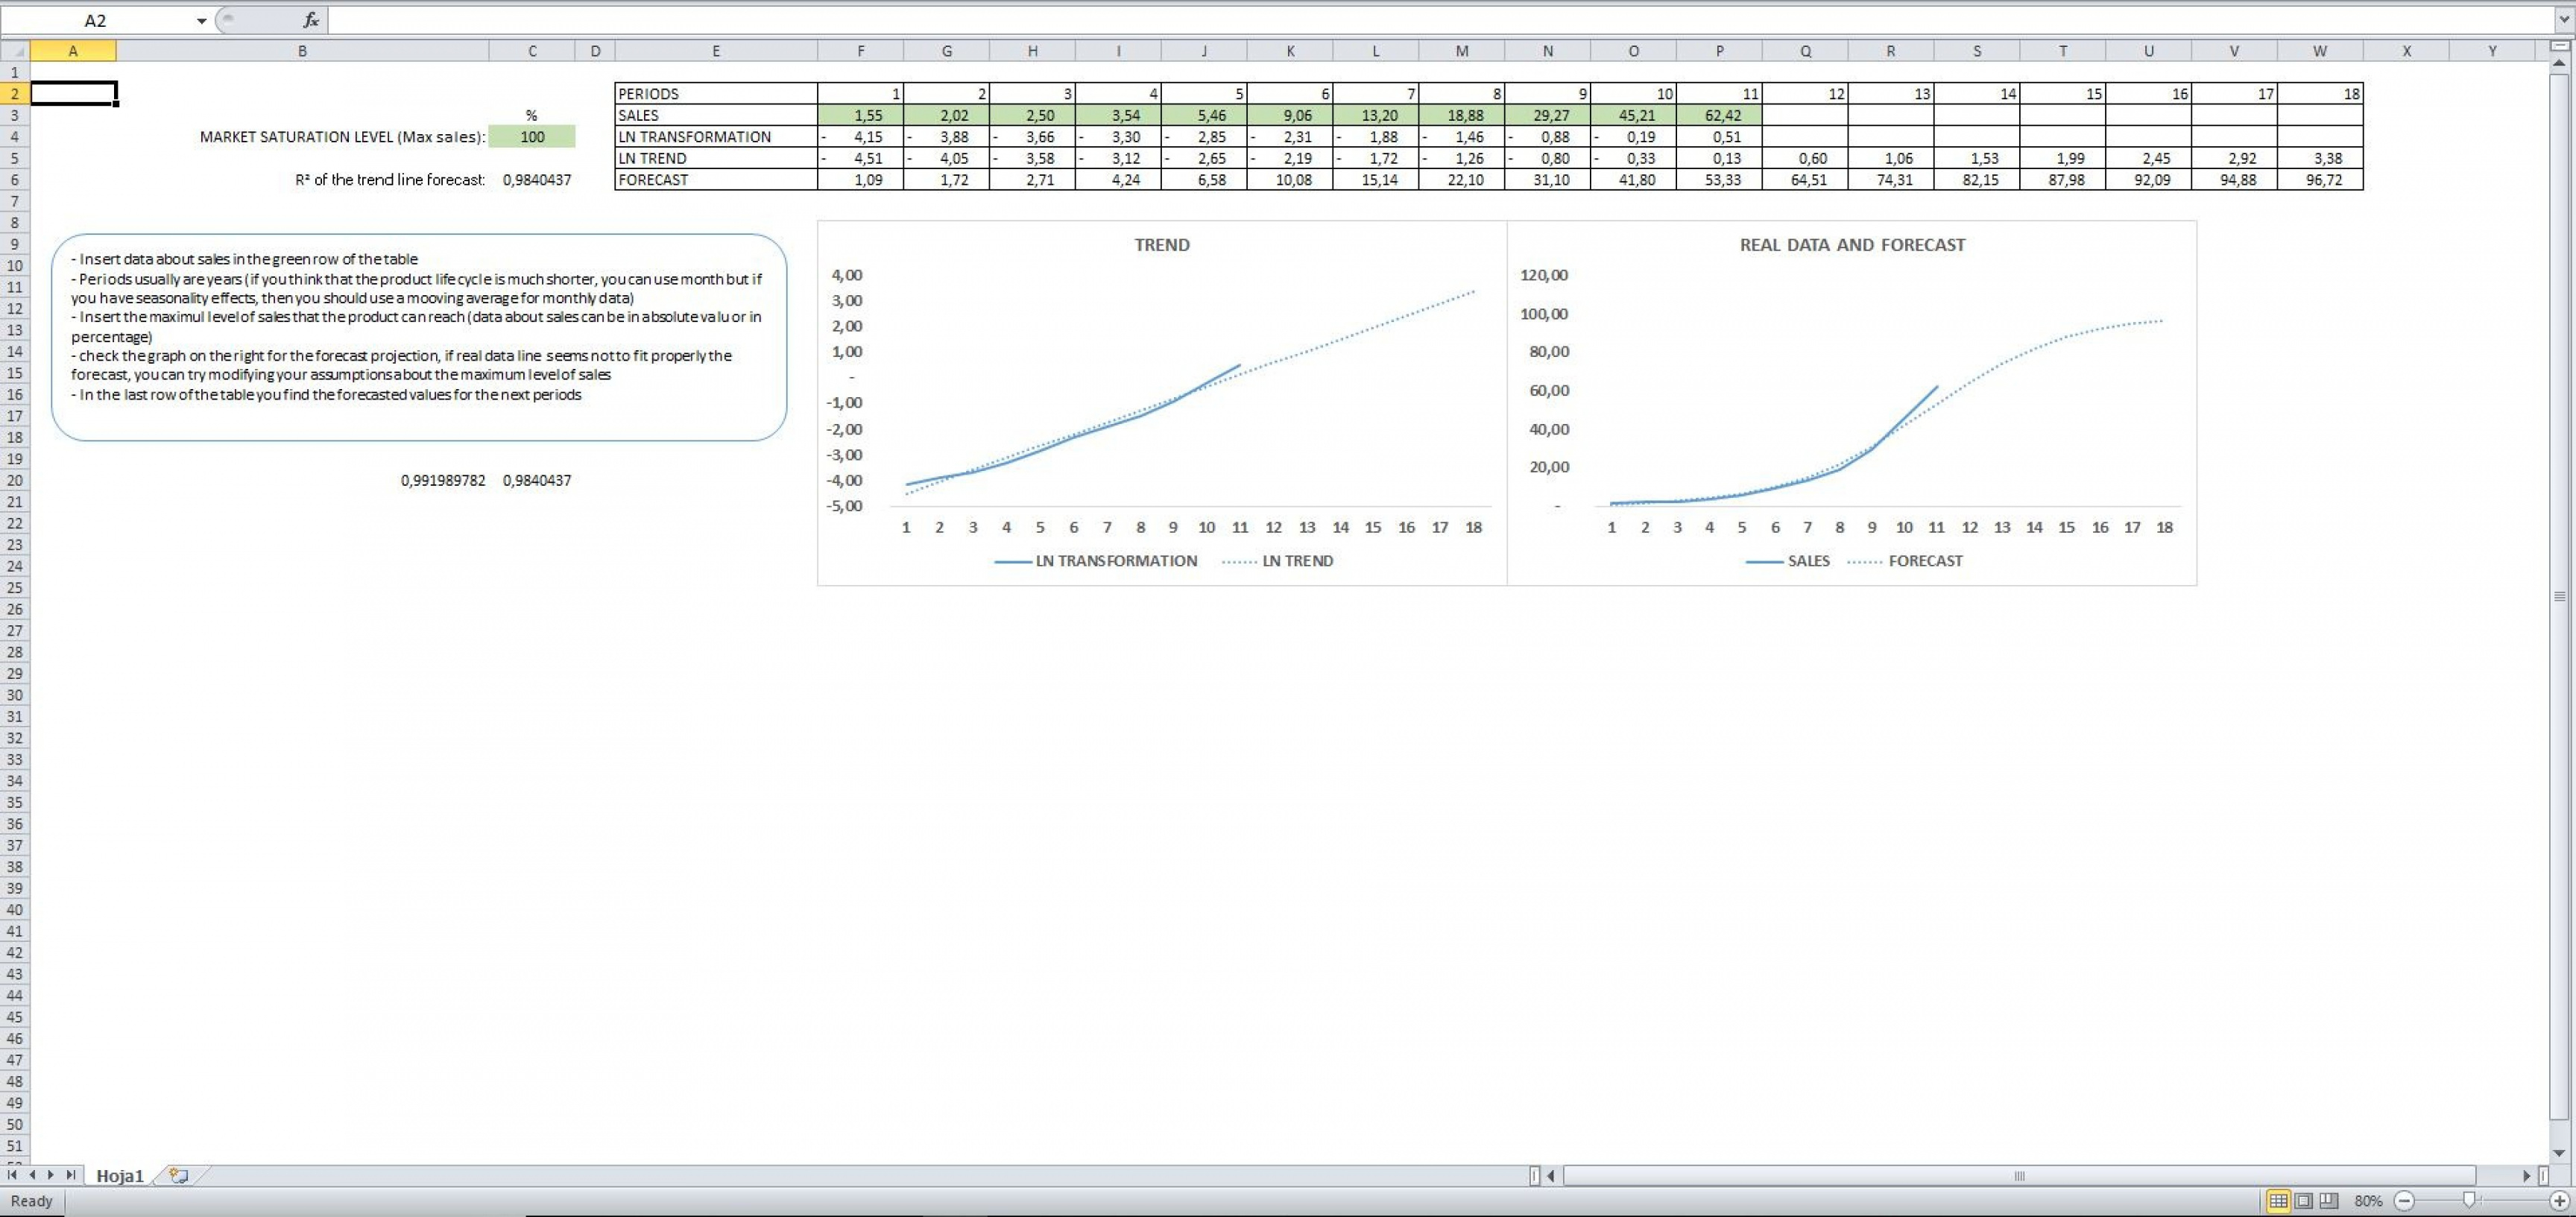Switch to Page Break Preview view
Image resolution: width=2576 pixels, height=1217 pixels.
click(x=2329, y=1200)
